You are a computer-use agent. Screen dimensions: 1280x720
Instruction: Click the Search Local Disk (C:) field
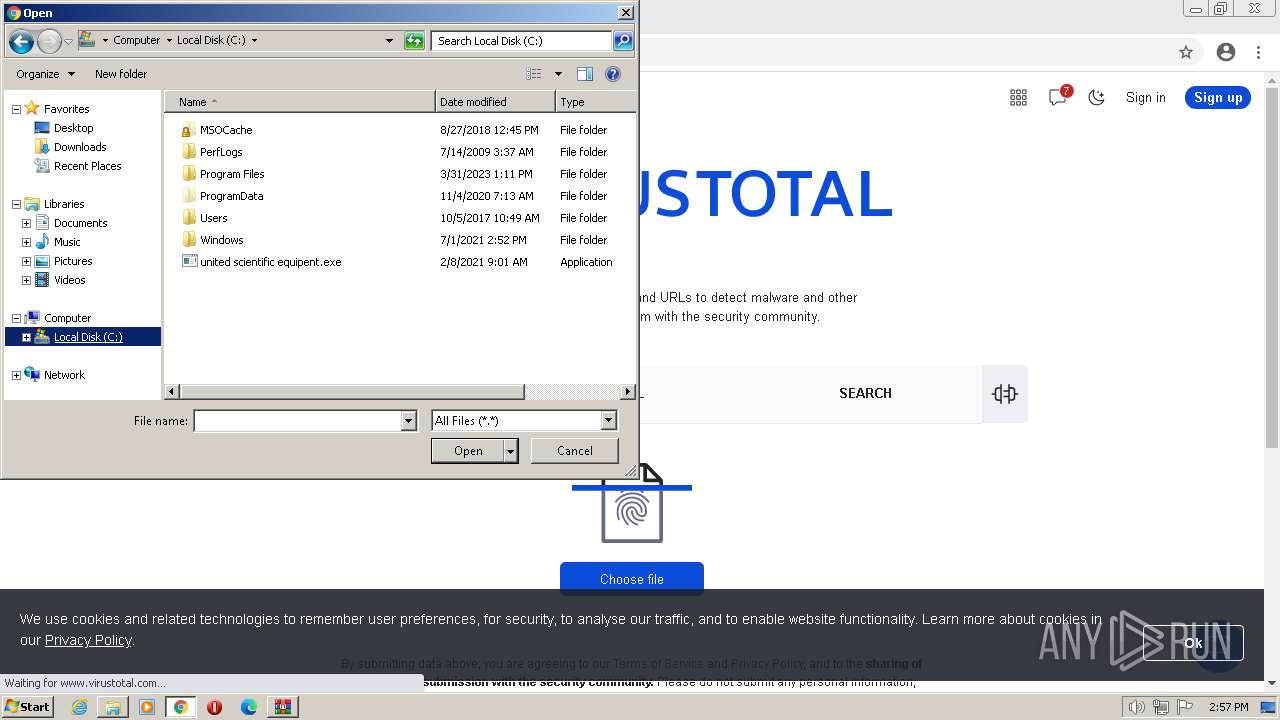point(522,41)
